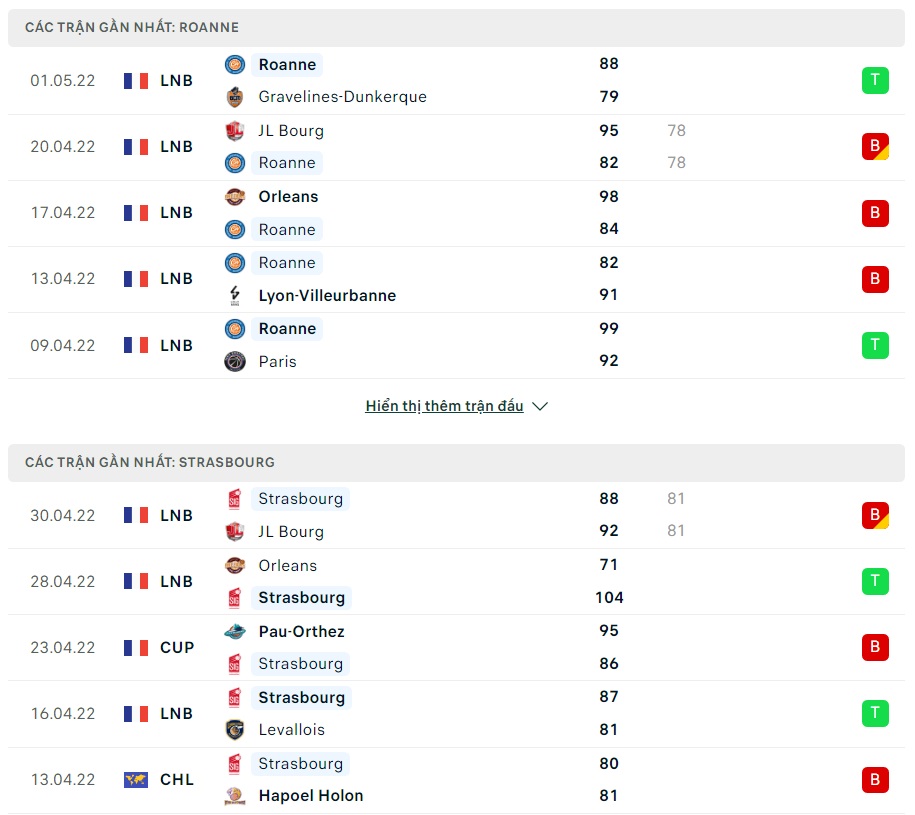Screen dimensions: 915x815
Task: Expand the chevron next to Hiển thị thêm trận đấu
Action: (x=540, y=406)
